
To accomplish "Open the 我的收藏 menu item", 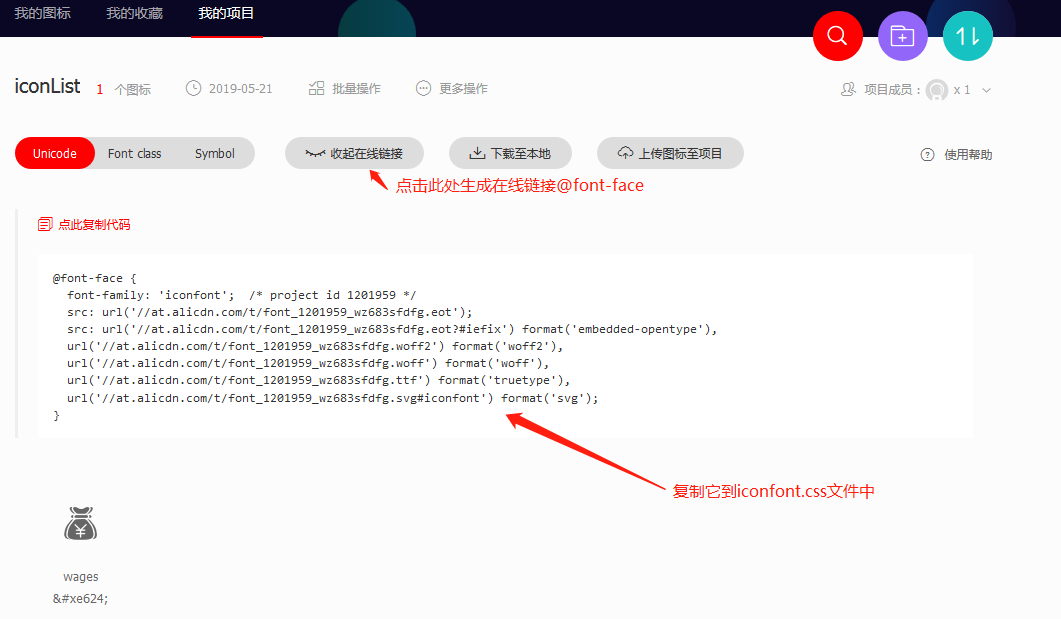I will (x=134, y=14).
